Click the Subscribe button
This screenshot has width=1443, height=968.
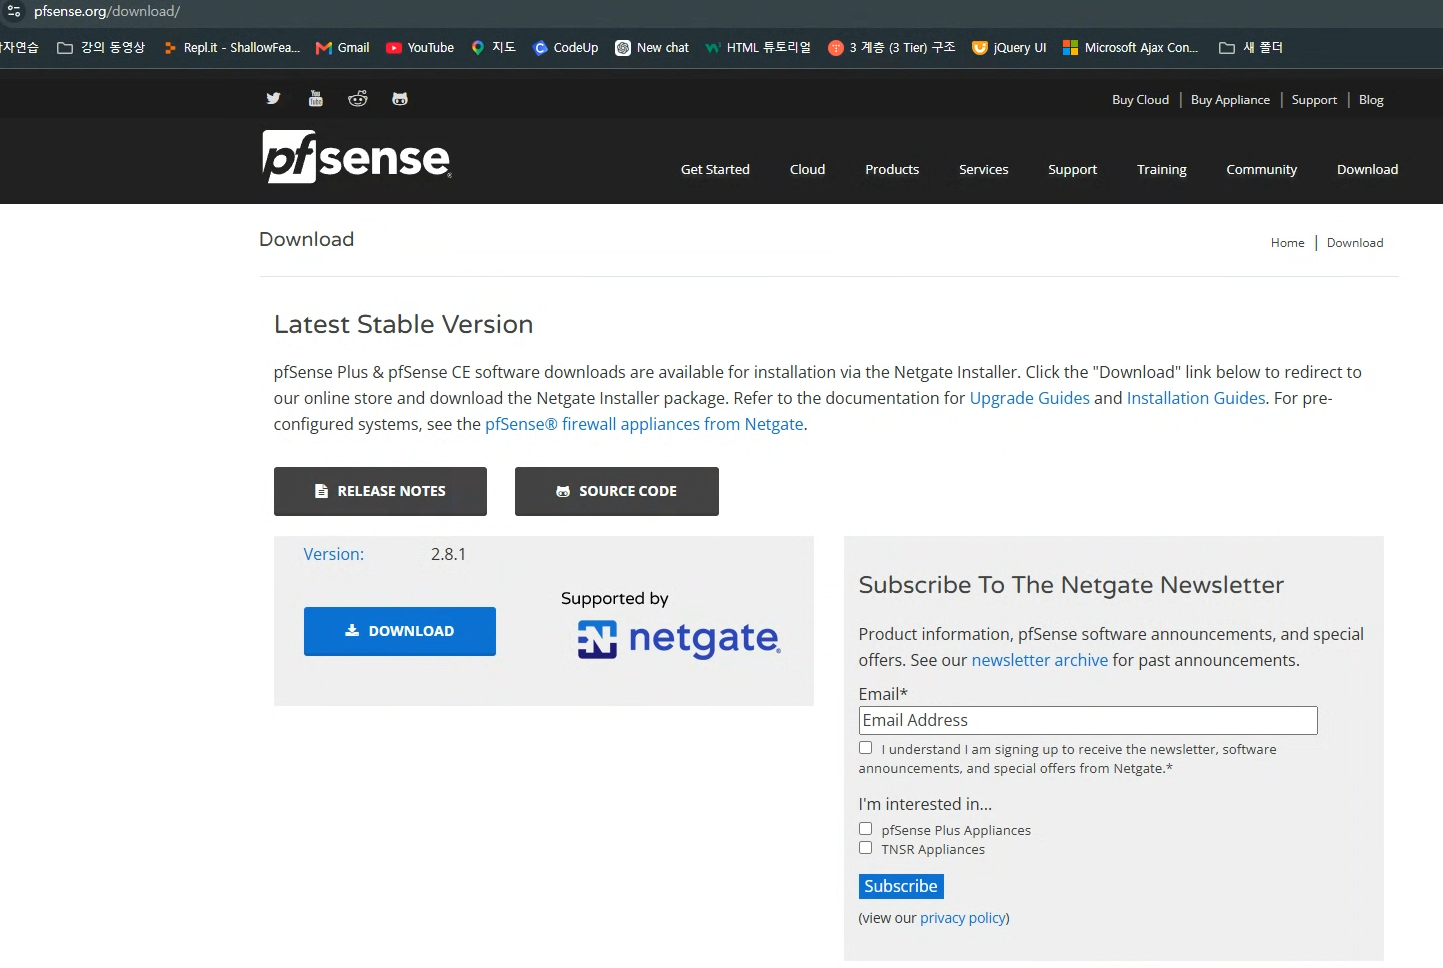(x=901, y=886)
